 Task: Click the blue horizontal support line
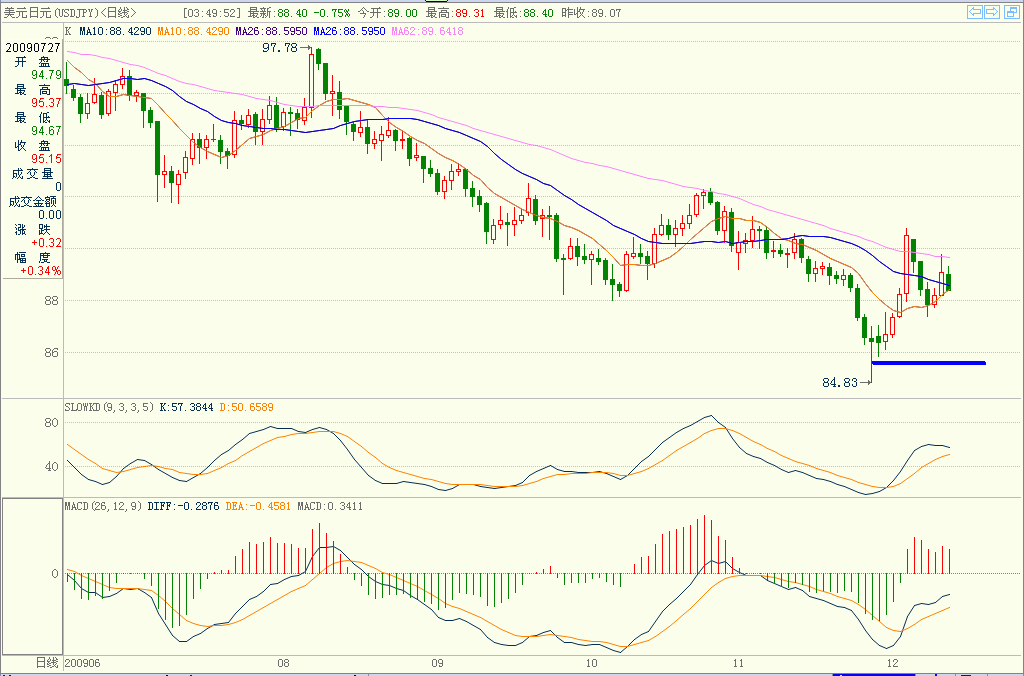[928, 363]
